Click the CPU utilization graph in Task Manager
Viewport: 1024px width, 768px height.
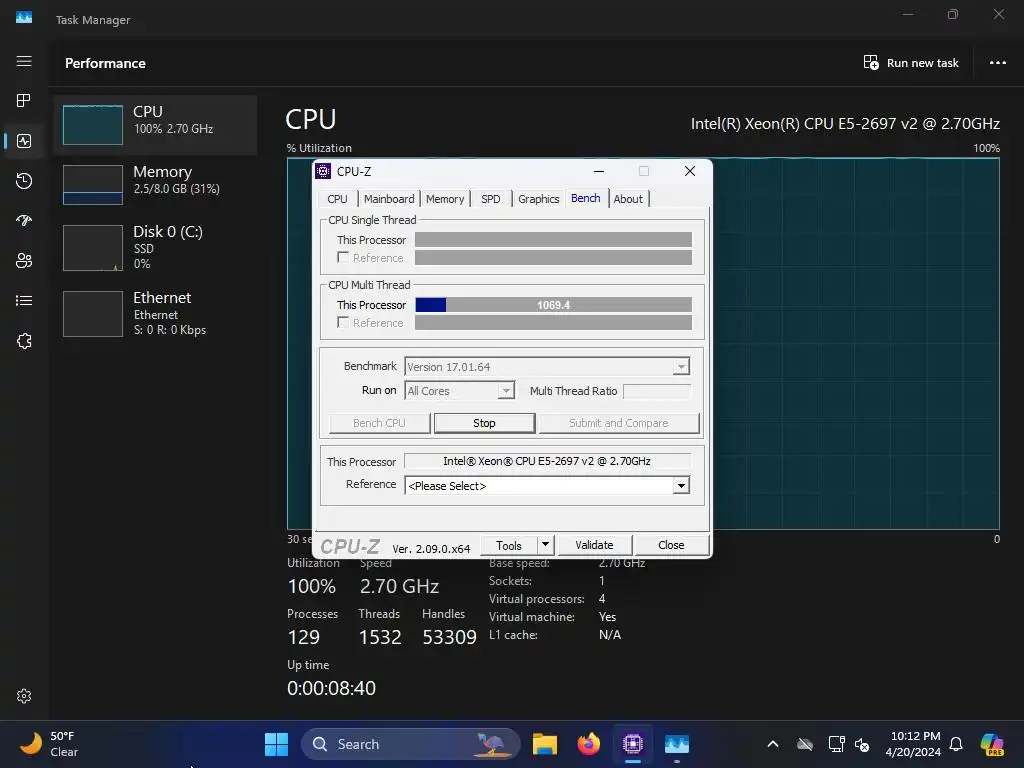pyautogui.click(x=856, y=343)
